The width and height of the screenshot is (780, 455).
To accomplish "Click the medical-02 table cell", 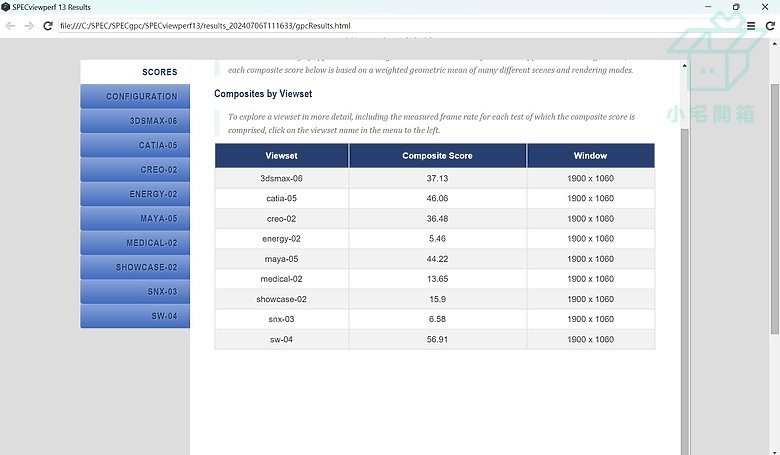I will 282,279.
